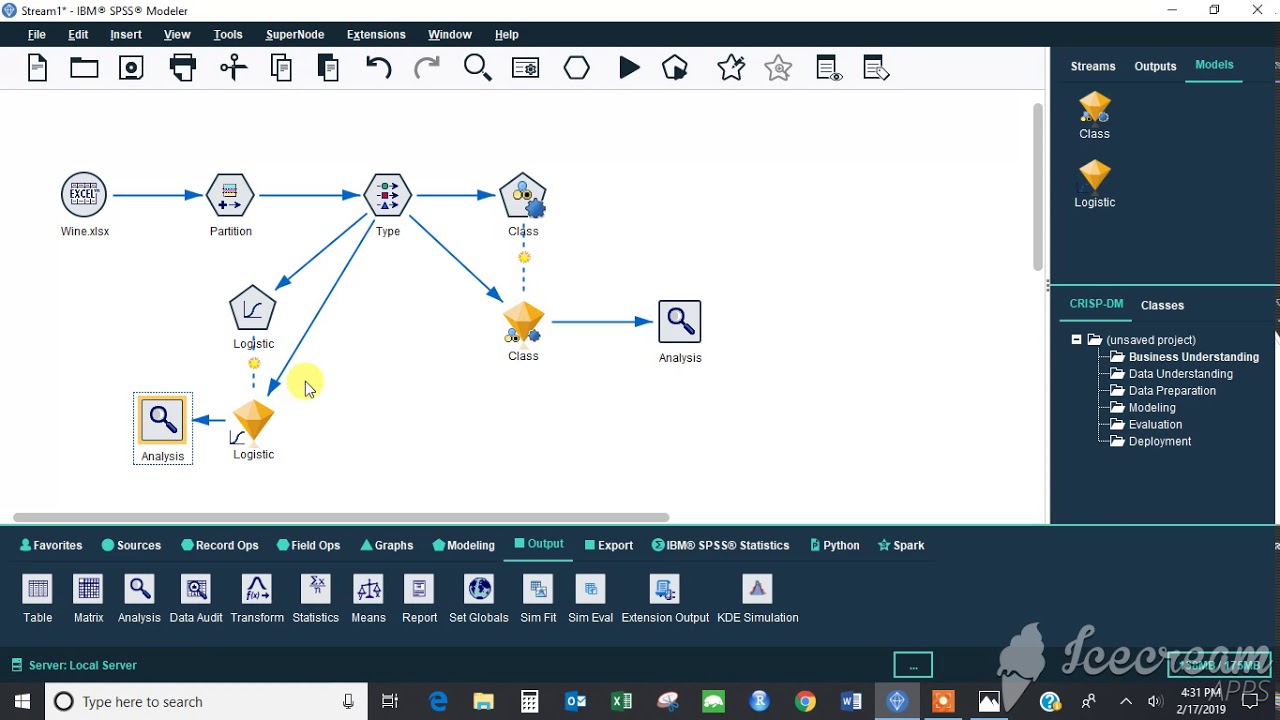Image resolution: width=1280 pixels, height=720 pixels.
Task: Pick the Report node in palette
Action: click(420, 598)
